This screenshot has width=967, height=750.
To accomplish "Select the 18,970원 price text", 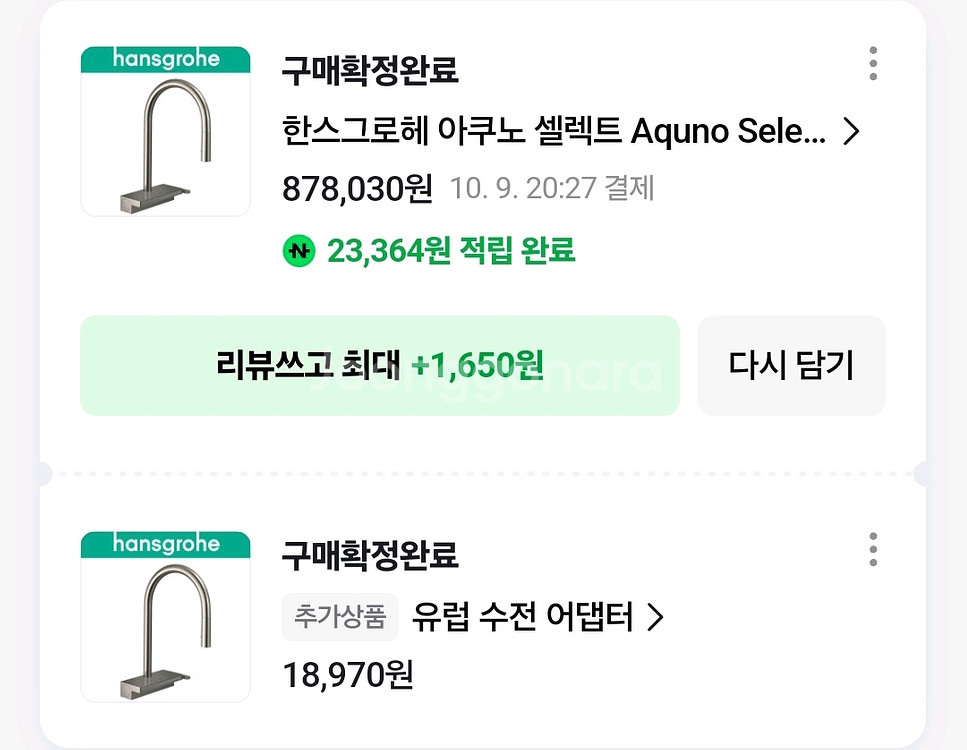I will point(348,675).
